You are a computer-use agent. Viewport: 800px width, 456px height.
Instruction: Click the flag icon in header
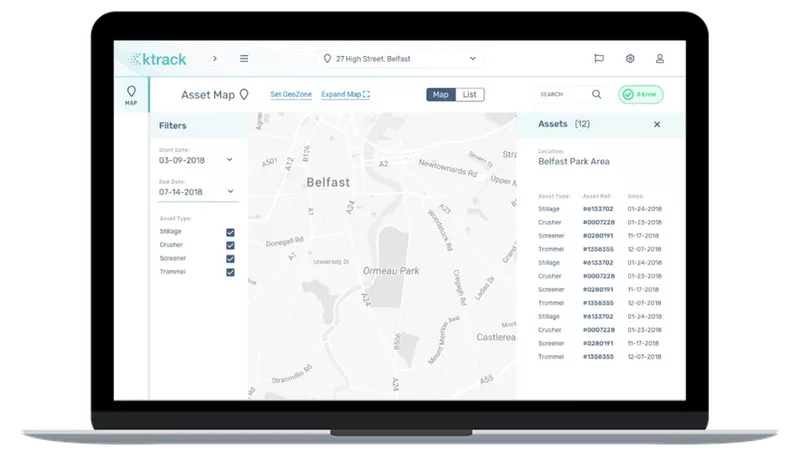[x=599, y=59]
